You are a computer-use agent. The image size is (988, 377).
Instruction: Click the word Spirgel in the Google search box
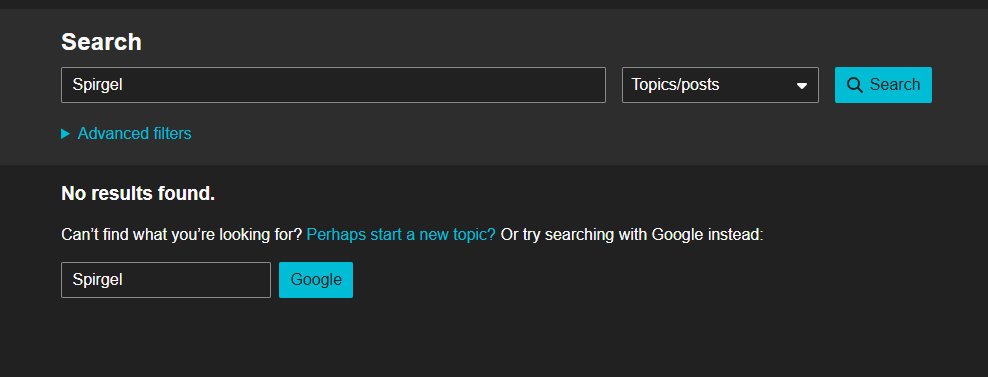pyautogui.click(x=97, y=280)
